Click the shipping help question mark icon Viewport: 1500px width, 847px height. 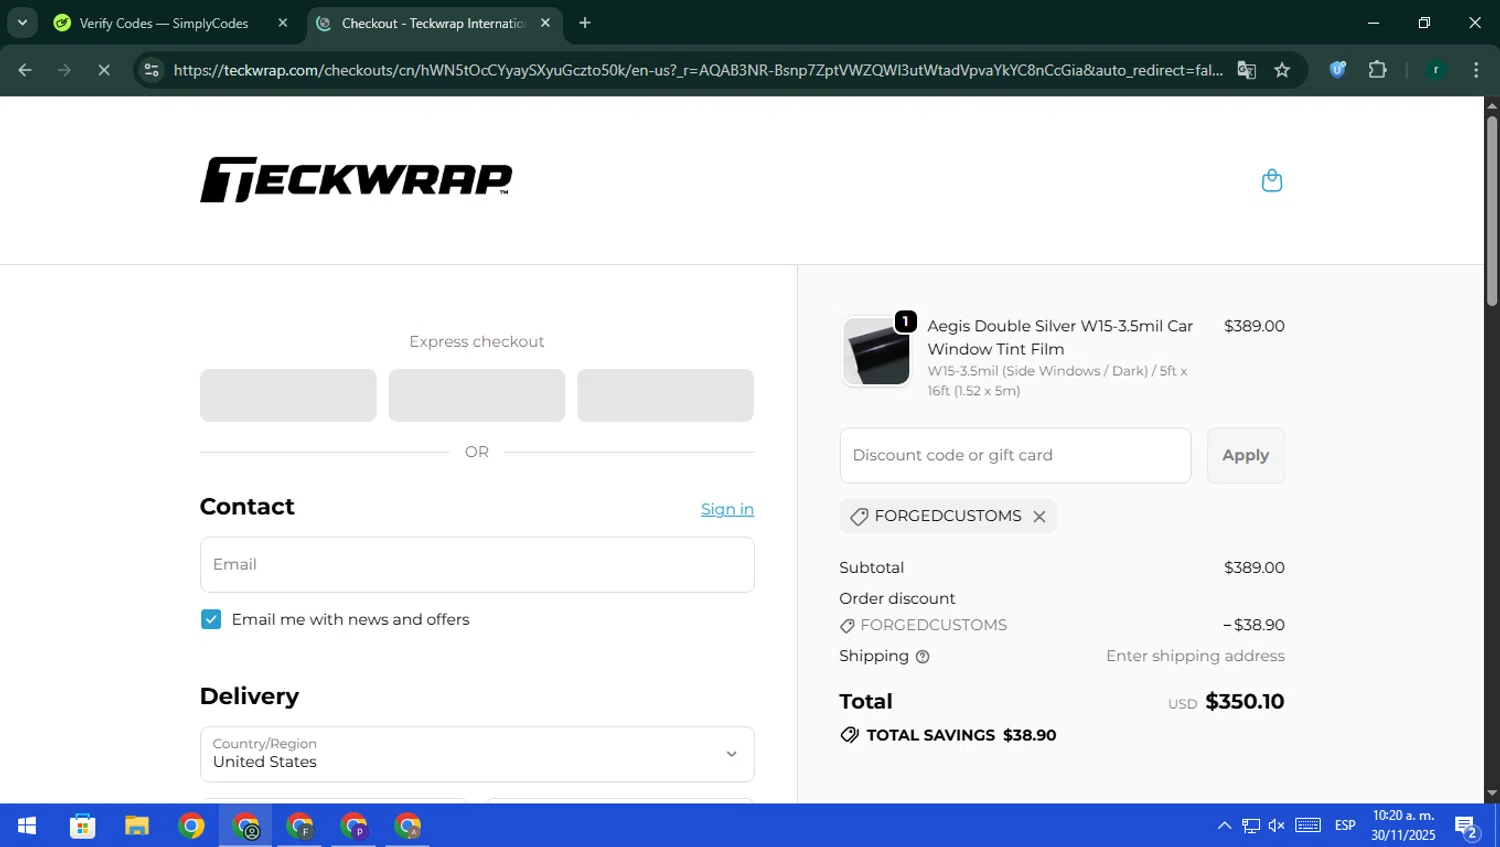pyautogui.click(x=922, y=657)
